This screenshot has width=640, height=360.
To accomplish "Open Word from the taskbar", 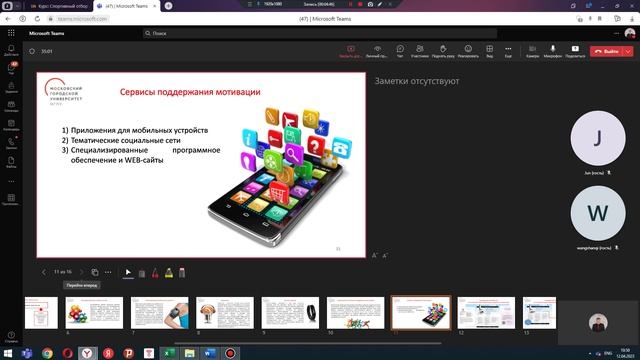I will click(210, 353).
